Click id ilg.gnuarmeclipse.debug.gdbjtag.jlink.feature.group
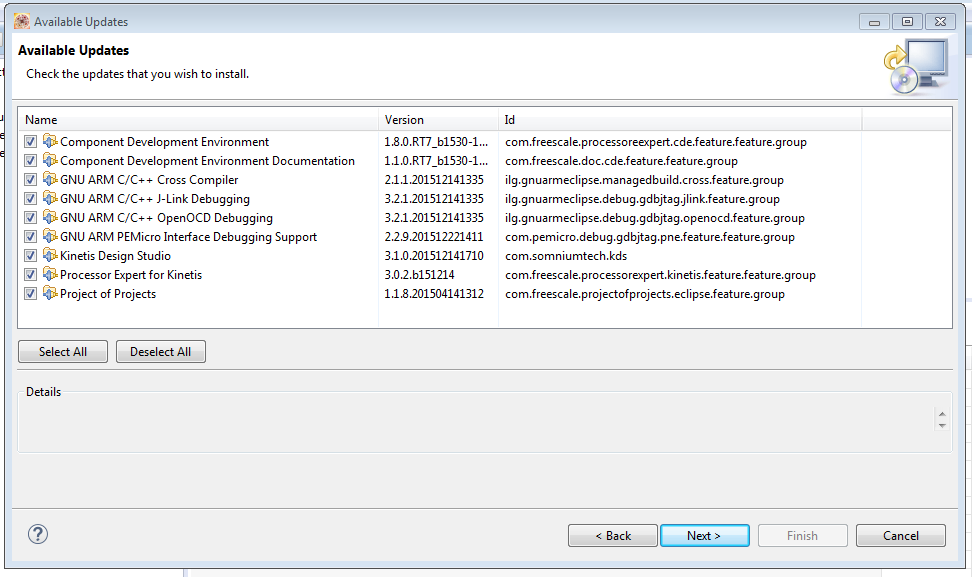The width and height of the screenshot is (972, 577). pos(642,199)
